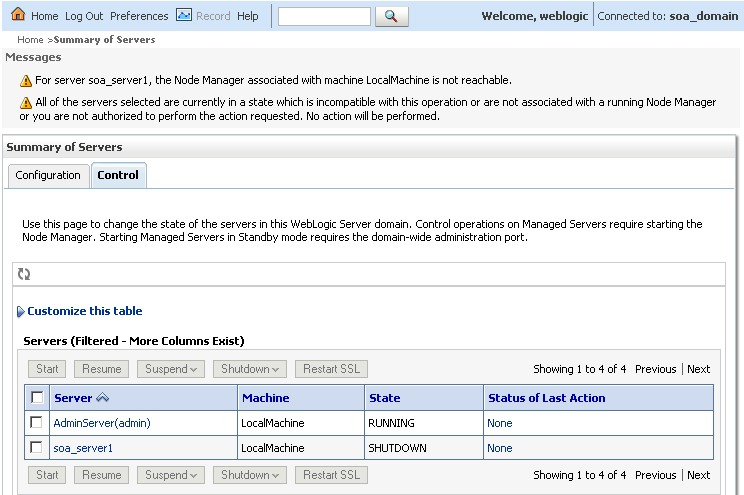
Task: Toggle the select-all checkbox in the table header
Action: point(37,397)
